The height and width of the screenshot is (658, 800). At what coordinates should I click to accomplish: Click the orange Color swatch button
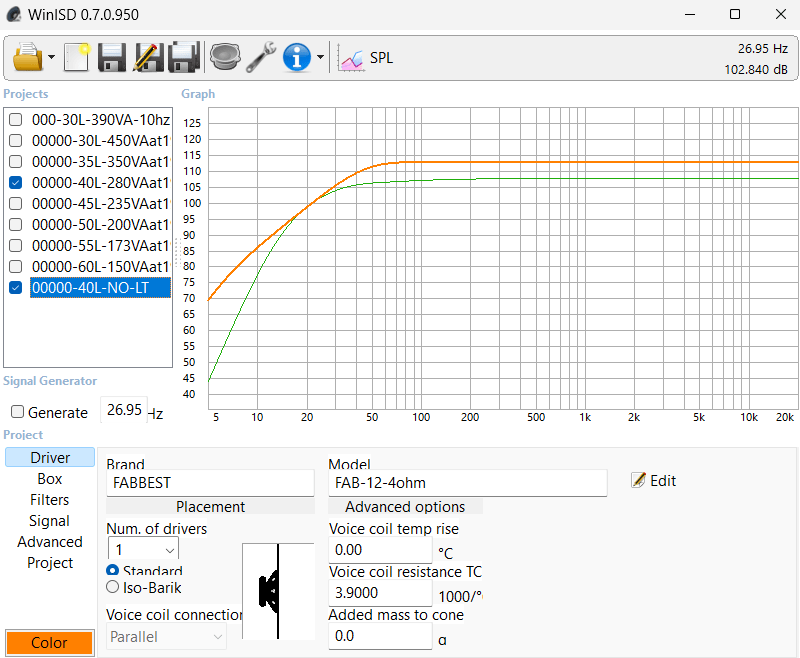49,642
